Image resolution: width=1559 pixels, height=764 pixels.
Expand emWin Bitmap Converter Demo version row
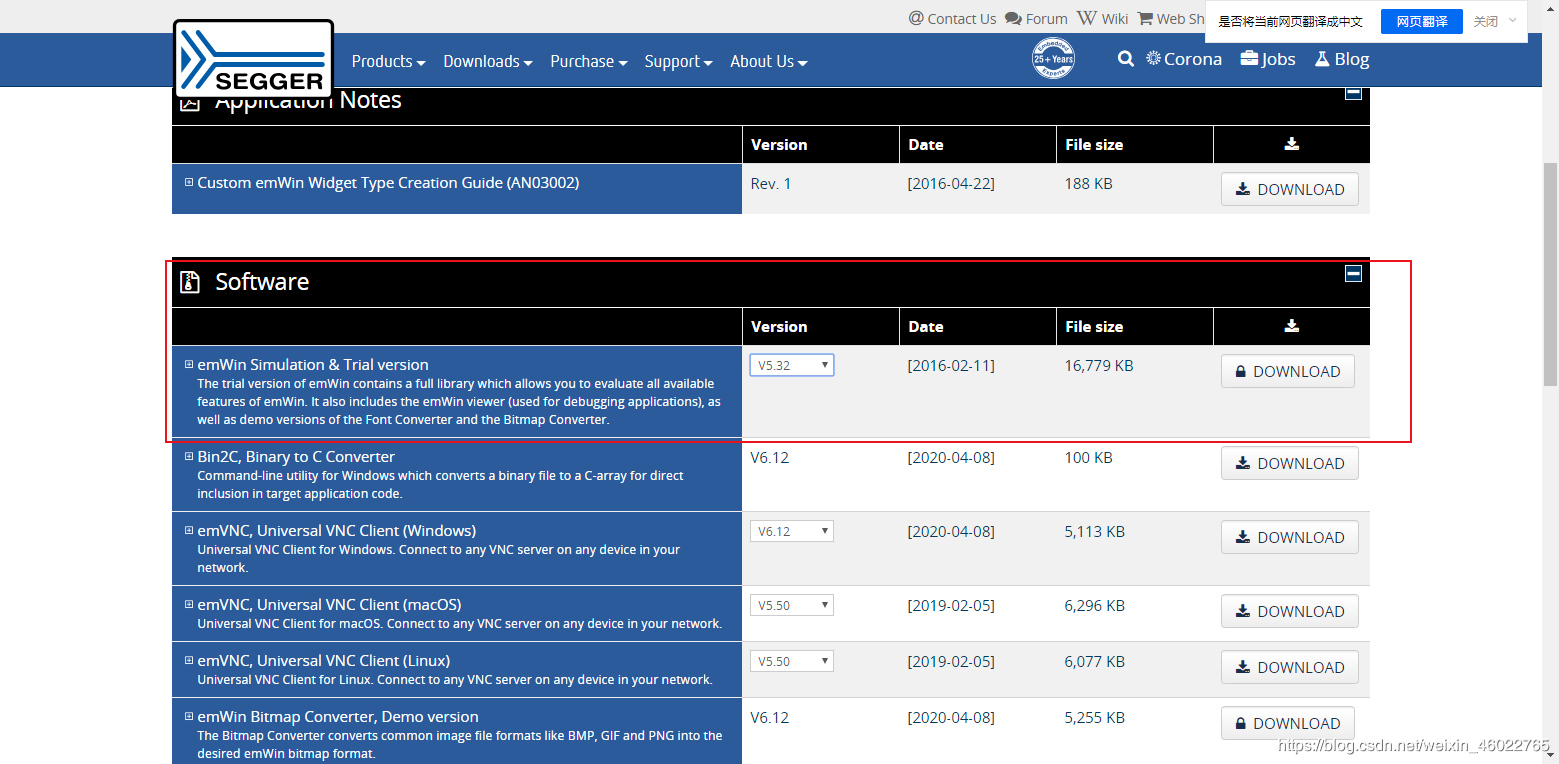coord(189,717)
